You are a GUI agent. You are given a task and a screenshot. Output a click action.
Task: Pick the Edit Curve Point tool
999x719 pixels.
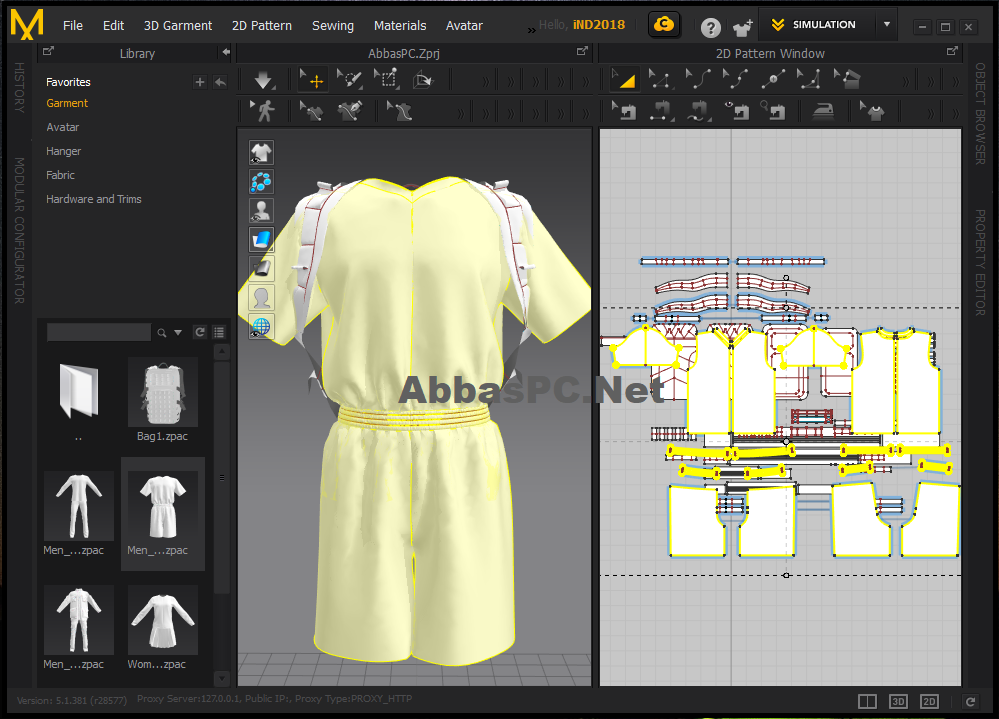click(735, 80)
